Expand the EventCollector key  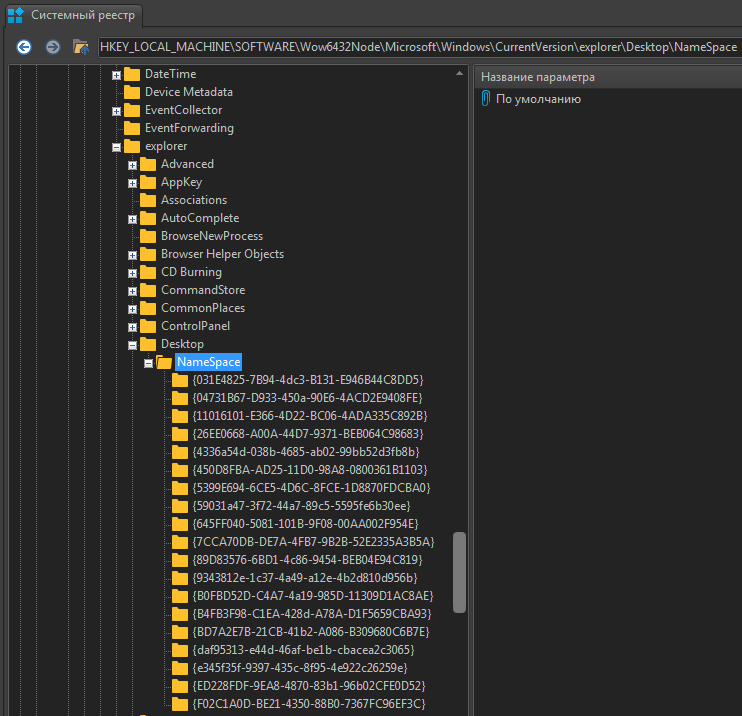116,111
